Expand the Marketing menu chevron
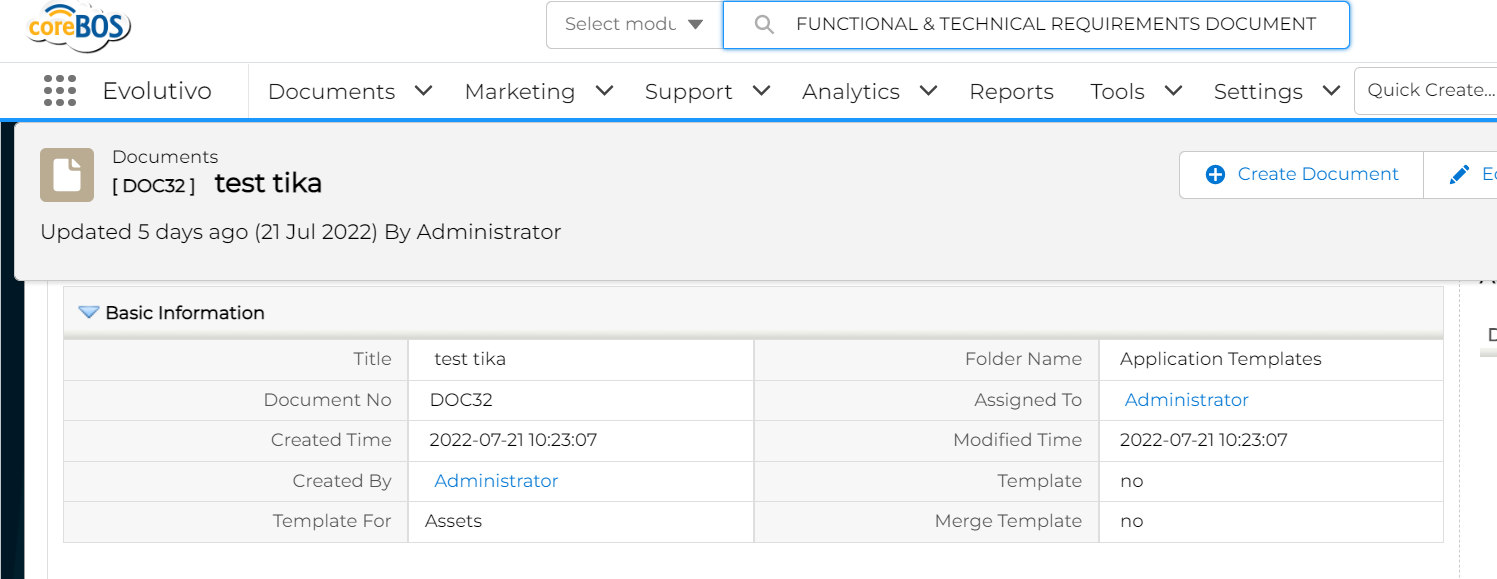Viewport: 1497px width, 579px height. 604,91
